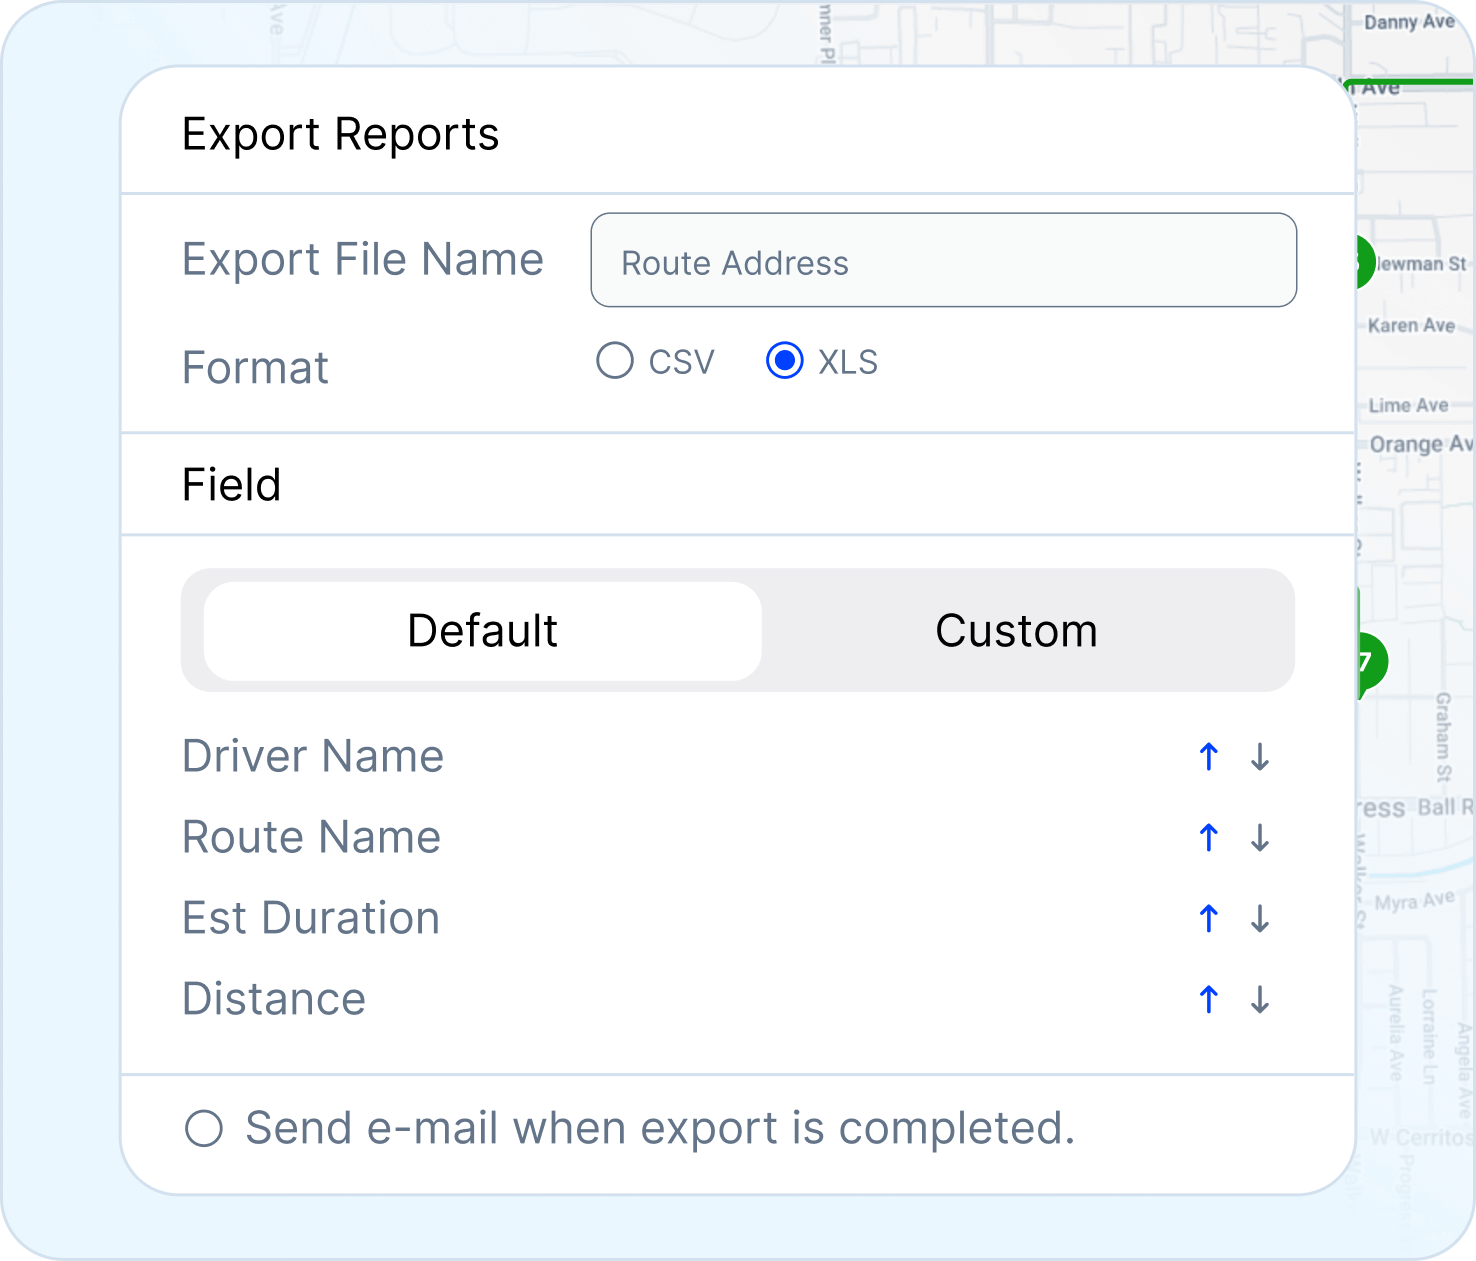Switch to Default fields tab
The height and width of the screenshot is (1261, 1476).
482,631
